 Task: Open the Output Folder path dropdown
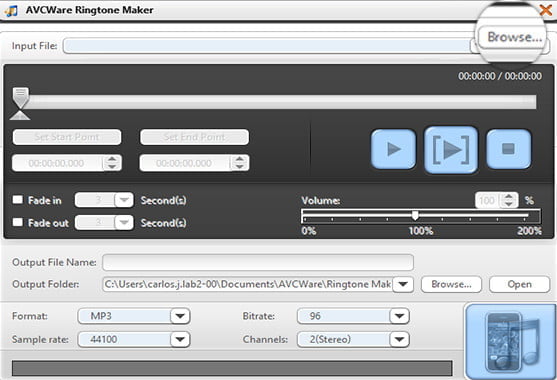click(403, 284)
